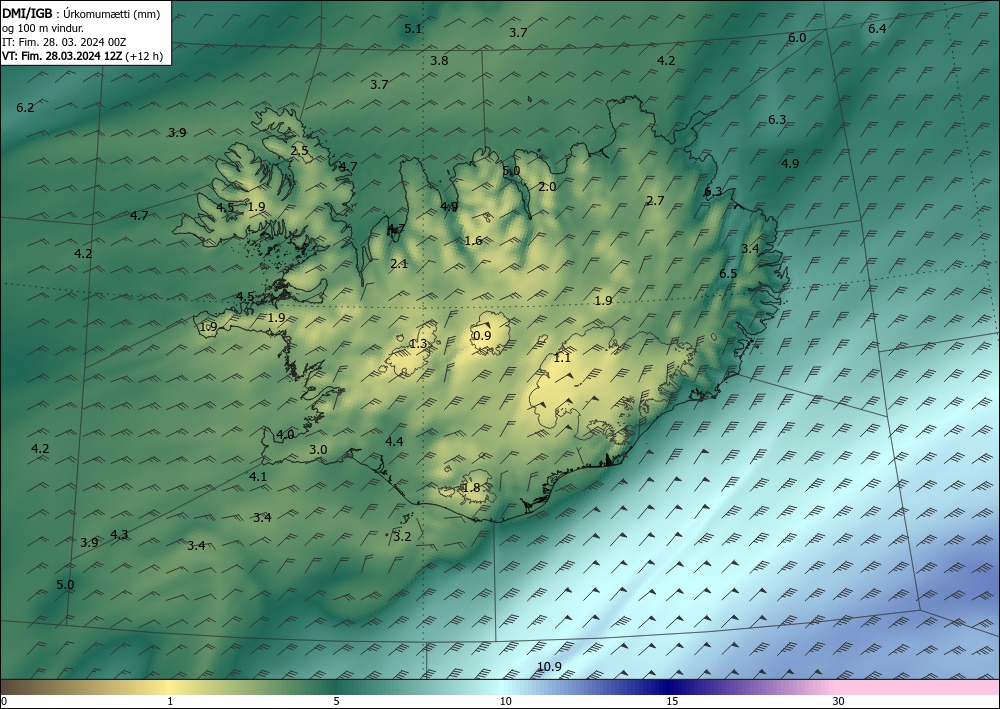Select the 6.4 value label

[x=877, y=29]
